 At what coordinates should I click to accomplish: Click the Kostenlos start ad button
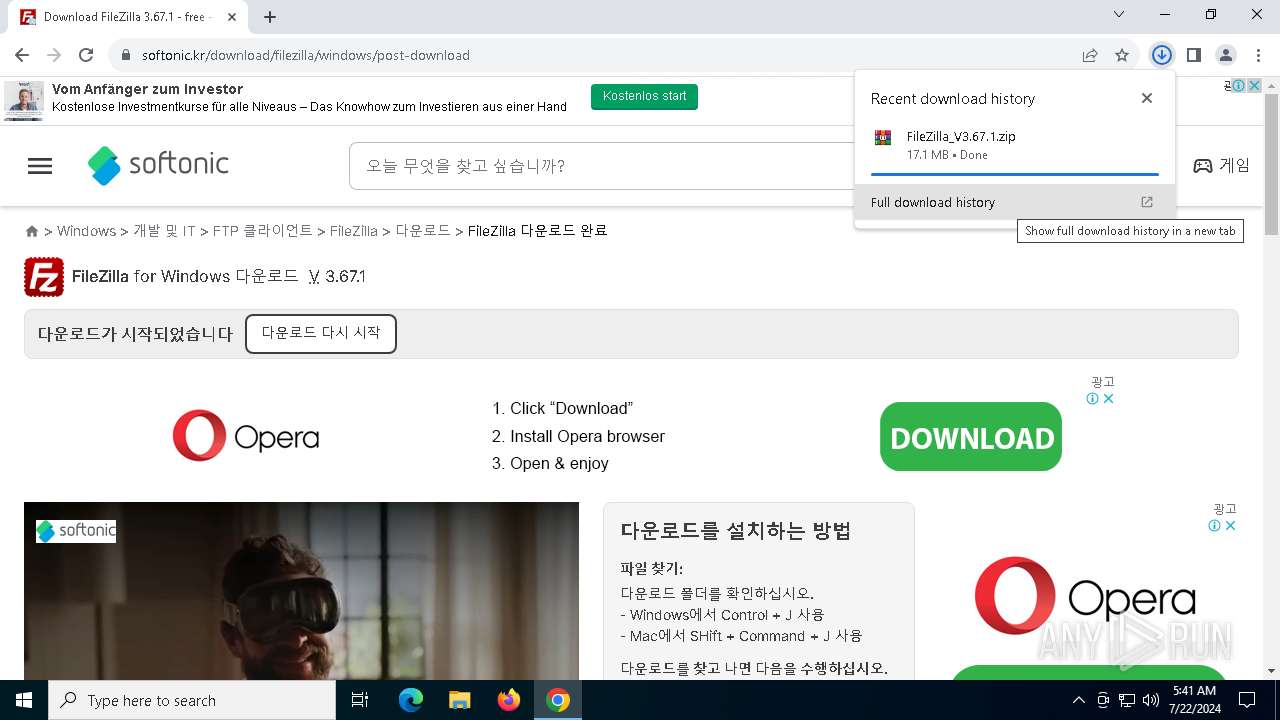tap(644, 96)
